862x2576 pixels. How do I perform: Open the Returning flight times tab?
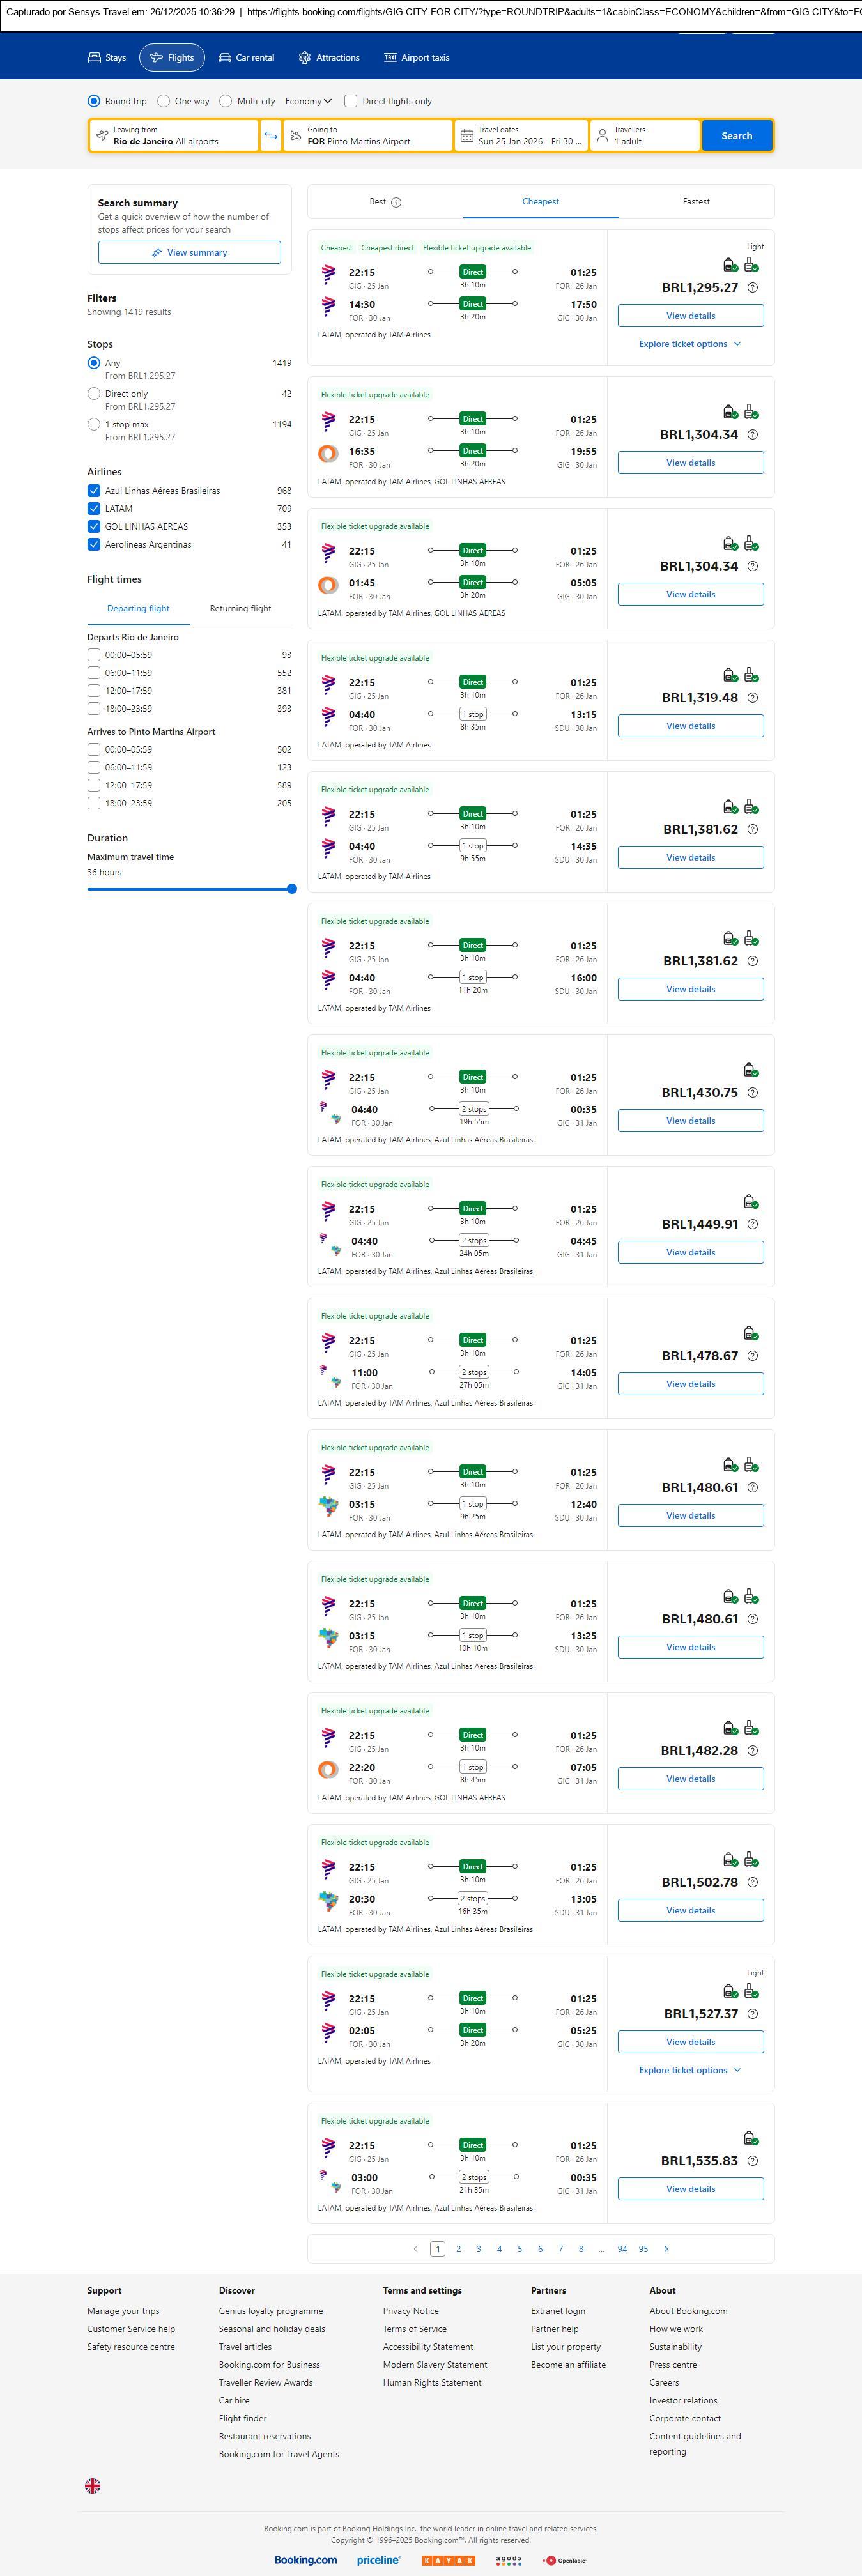coord(240,609)
